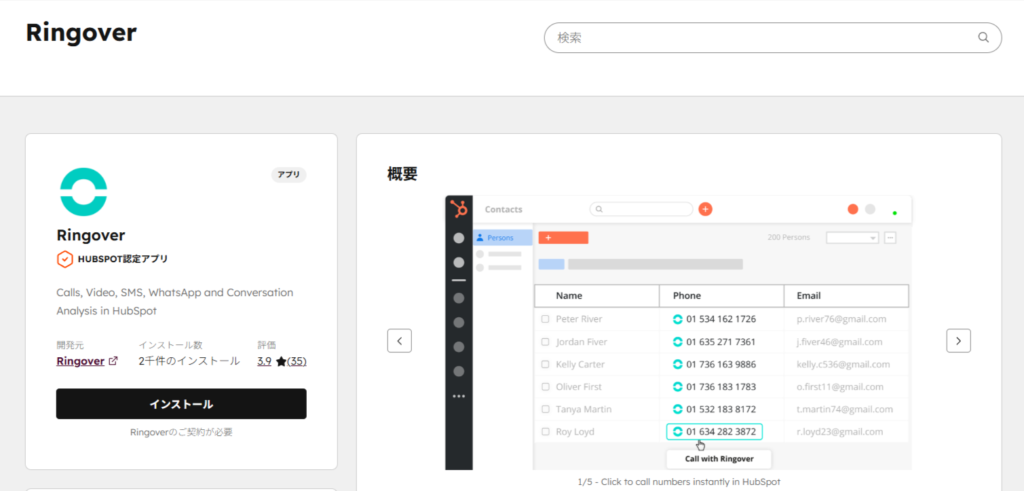Image resolution: width=1024 pixels, height=491 pixels.
Task: Click highlighted phone 01 634 282 3872
Action: (714, 432)
